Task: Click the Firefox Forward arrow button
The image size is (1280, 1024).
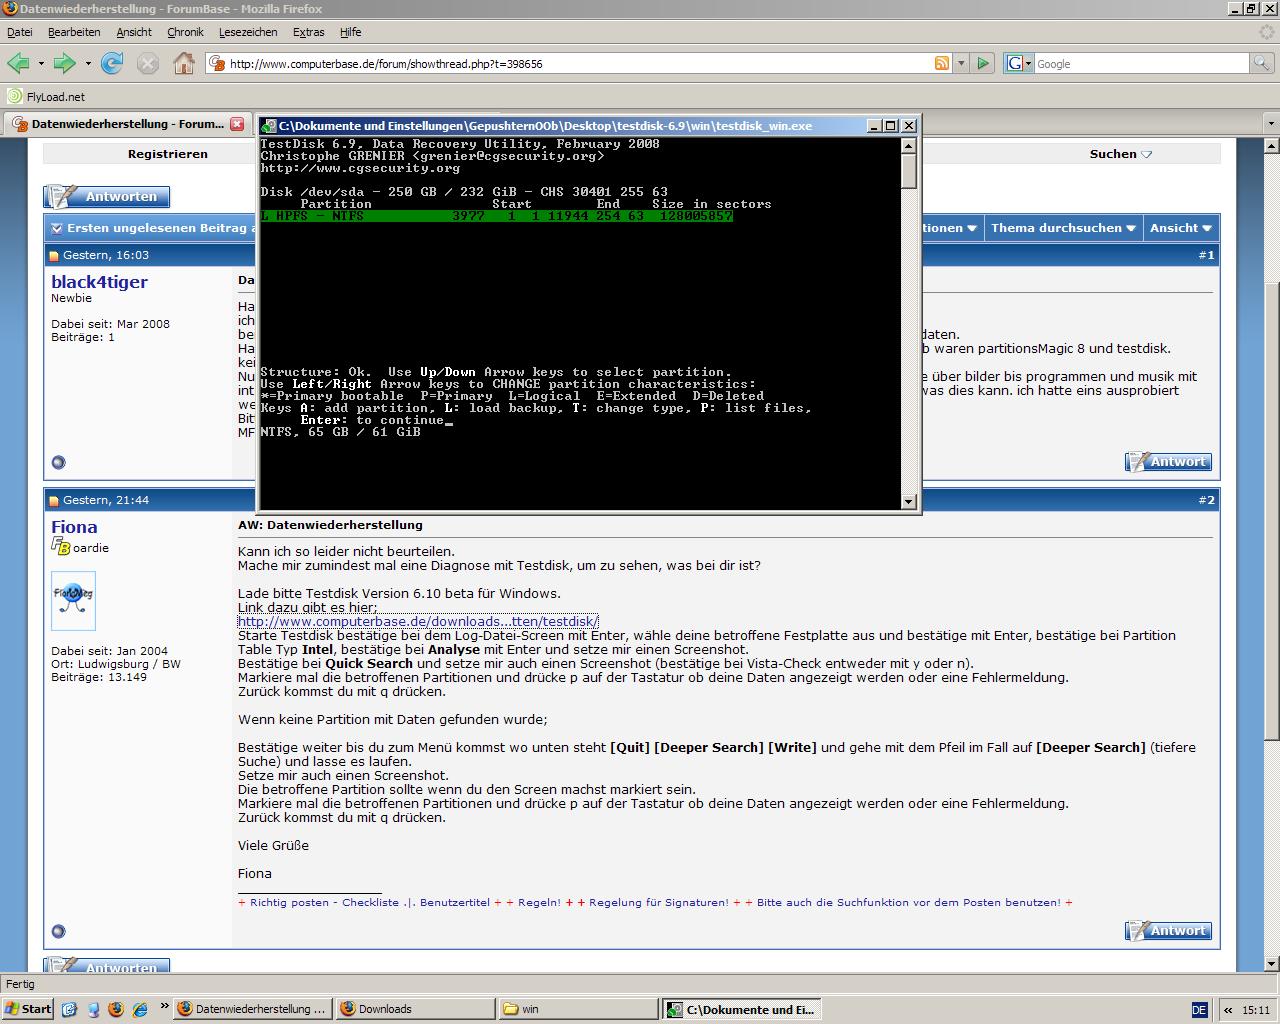Action: coord(65,63)
